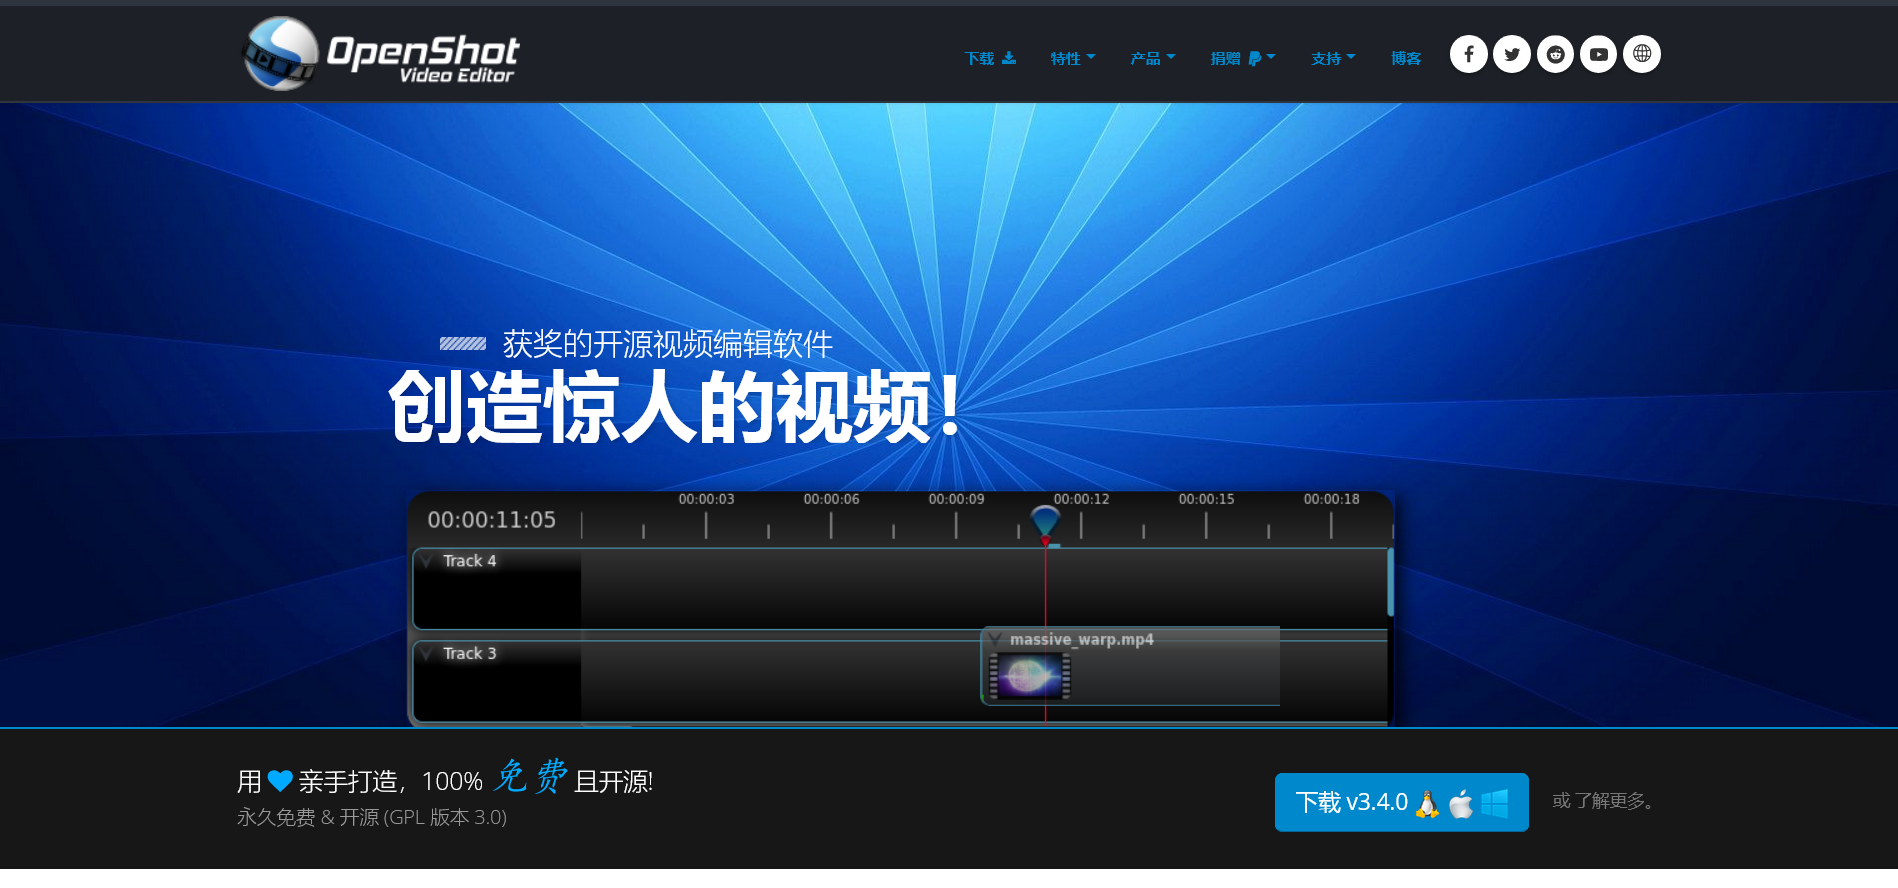The width and height of the screenshot is (1898, 888).
Task: Click the blue heart icon
Action: [x=280, y=781]
